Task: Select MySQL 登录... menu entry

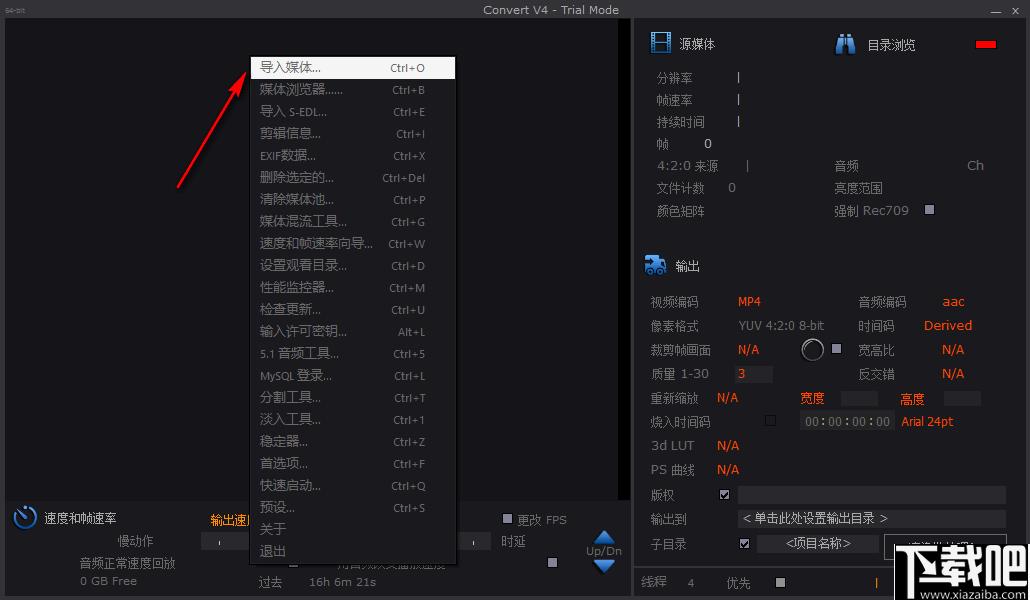Action: (x=353, y=375)
